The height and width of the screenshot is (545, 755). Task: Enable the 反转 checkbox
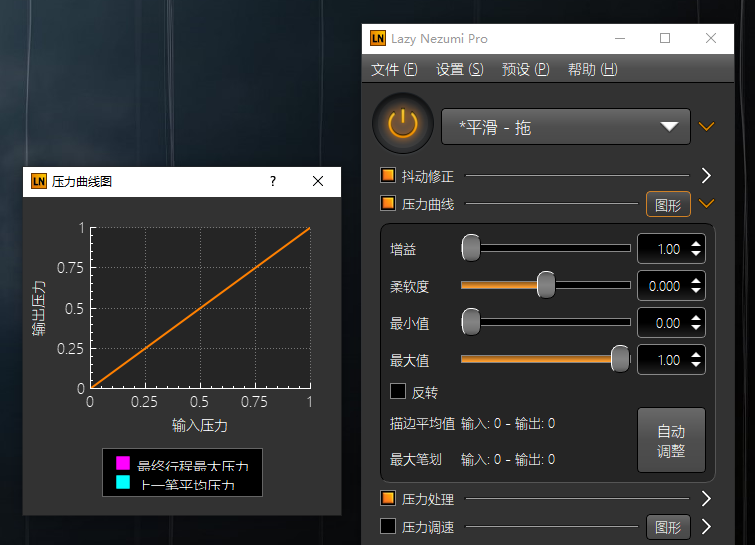point(398,391)
